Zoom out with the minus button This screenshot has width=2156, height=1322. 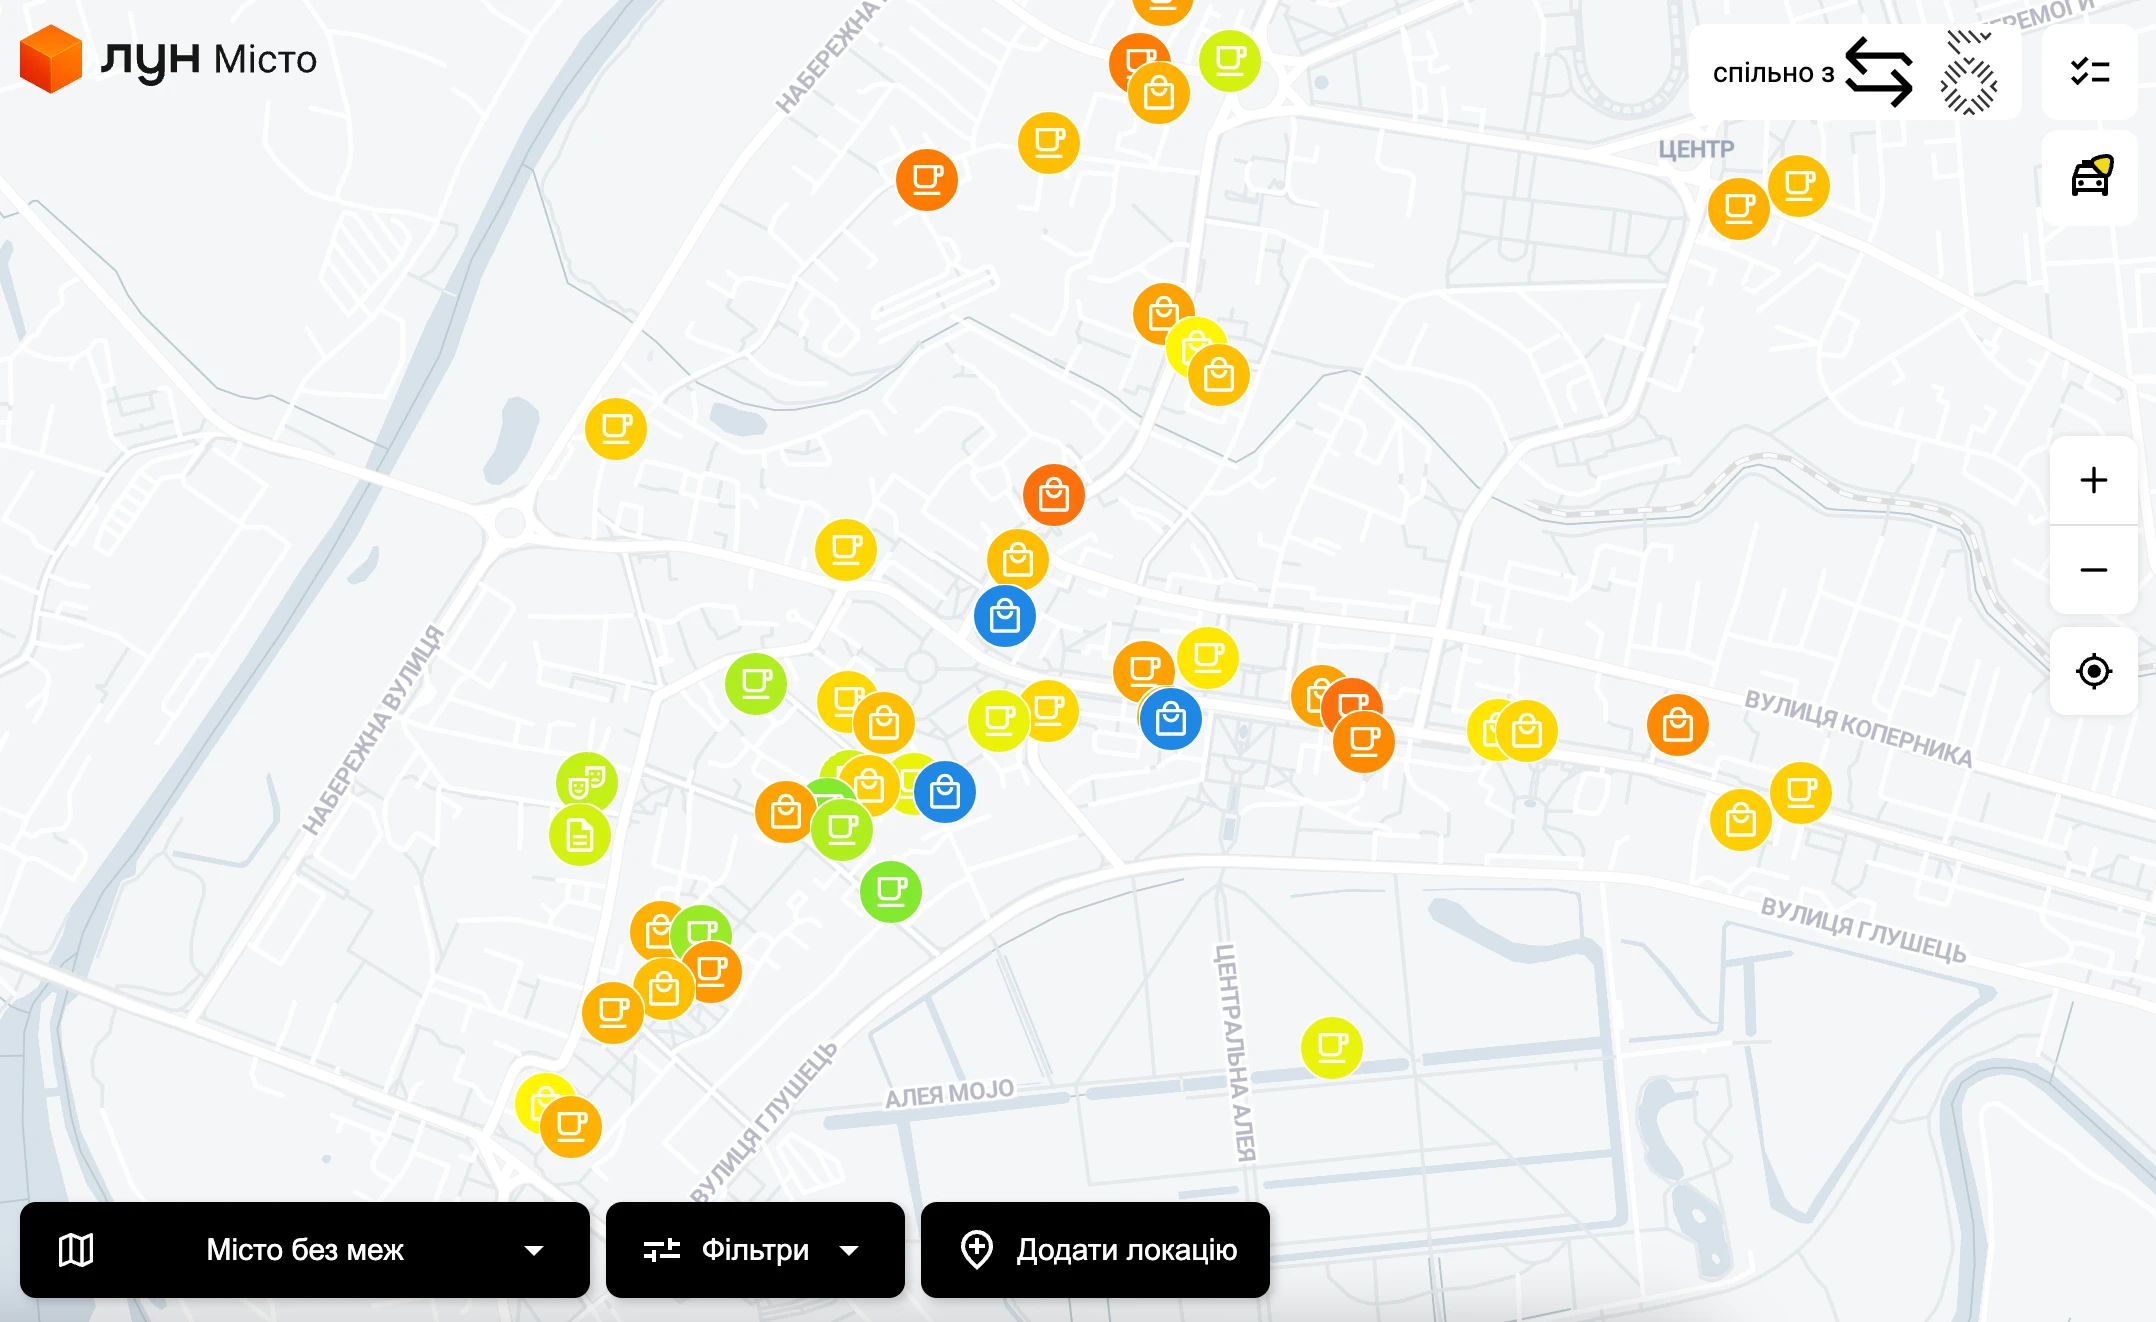(2093, 570)
